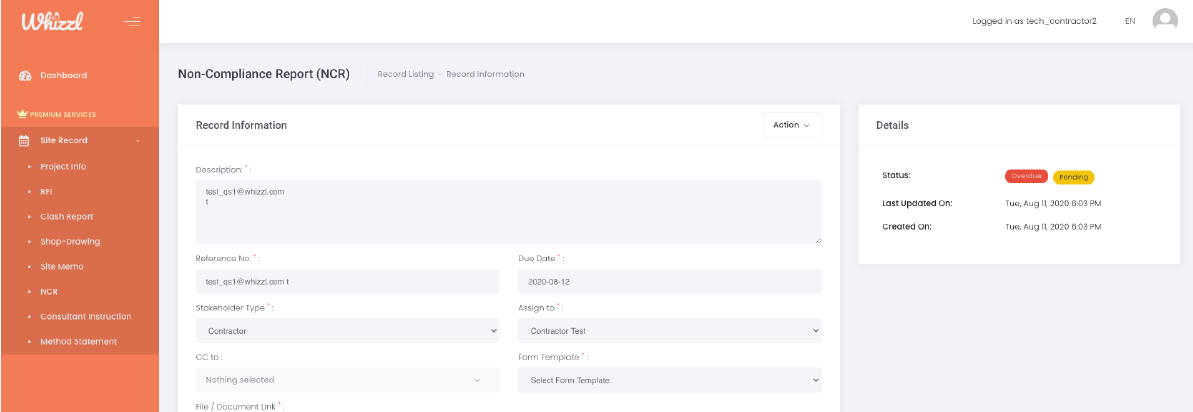Image resolution: width=1193 pixels, height=412 pixels.
Task: Click the Site Record calendar icon
Action: [25, 141]
